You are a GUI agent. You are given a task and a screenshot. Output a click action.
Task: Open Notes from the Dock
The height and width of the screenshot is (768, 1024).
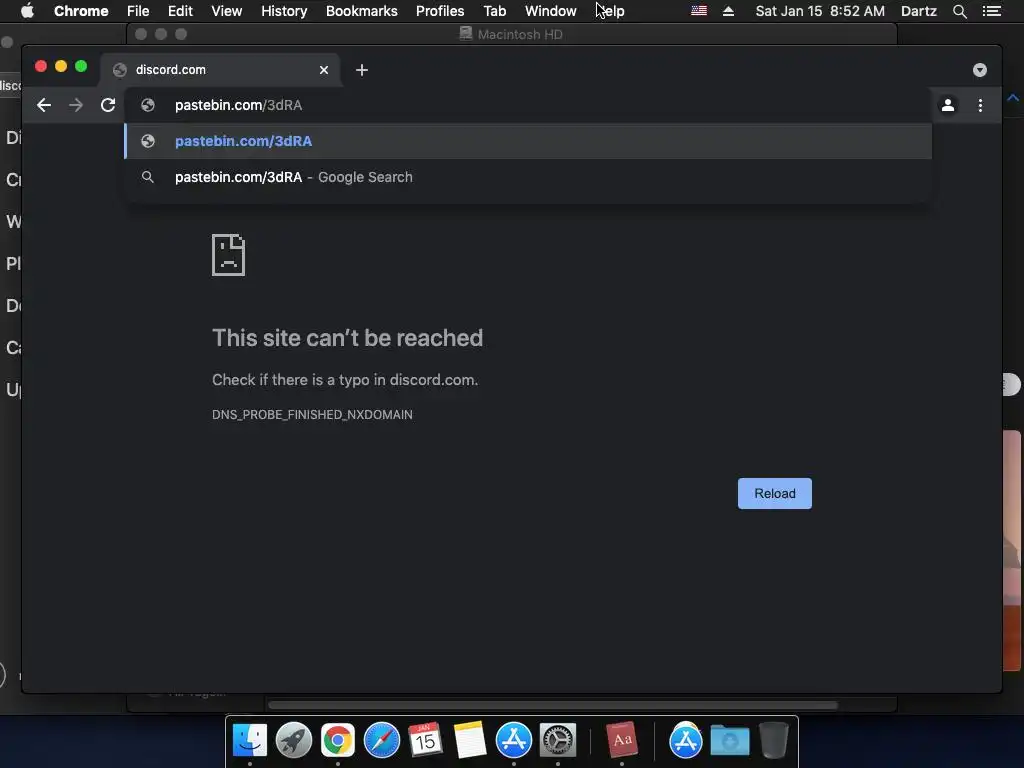[470, 740]
